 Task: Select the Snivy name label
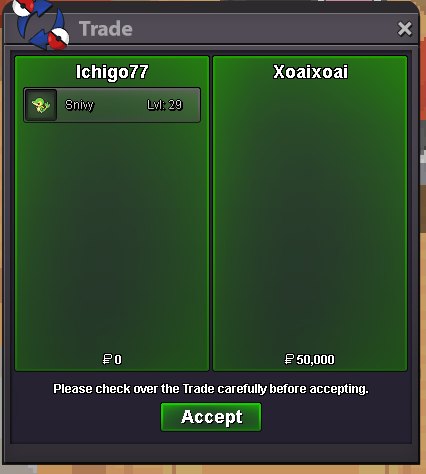[x=79, y=105]
